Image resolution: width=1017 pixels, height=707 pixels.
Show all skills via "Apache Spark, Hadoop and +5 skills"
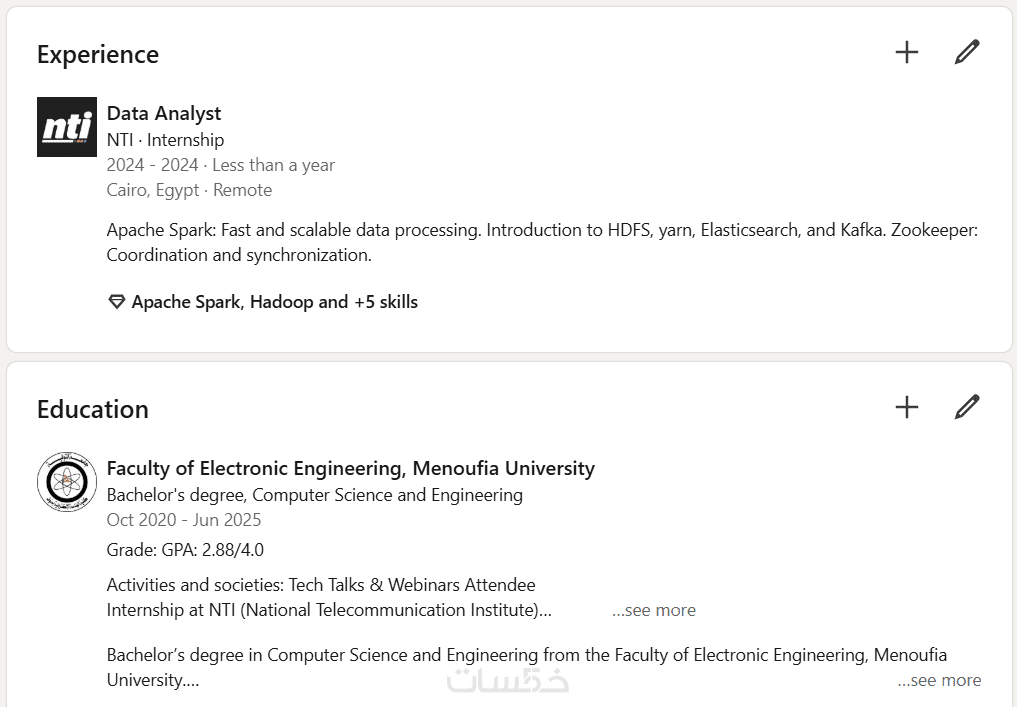(274, 302)
